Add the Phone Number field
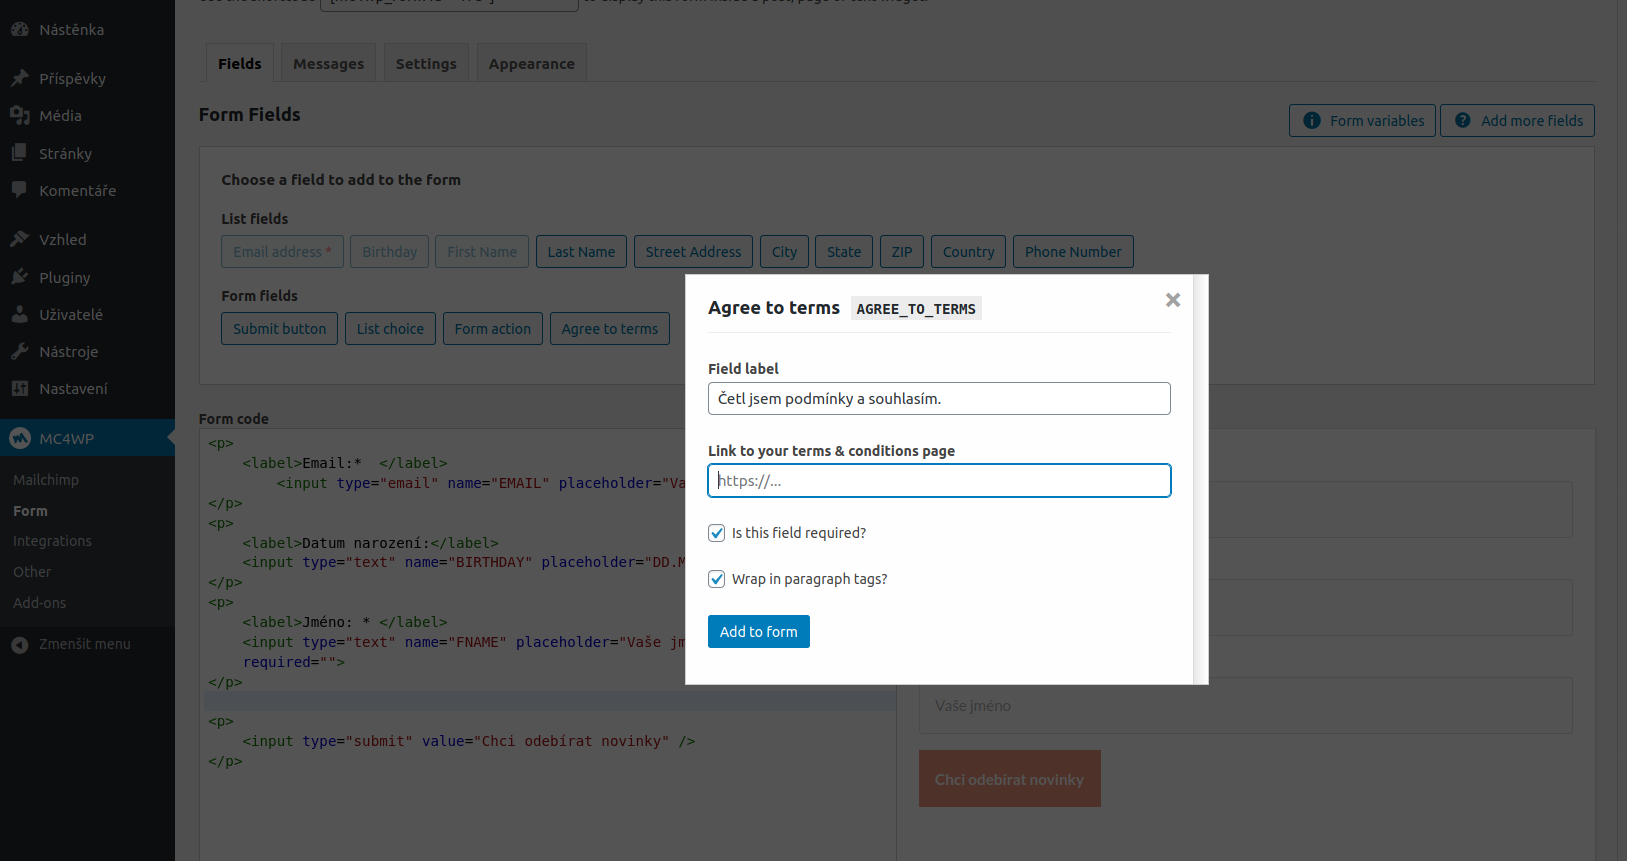 pyautogui.click(x=1073, y=252)
